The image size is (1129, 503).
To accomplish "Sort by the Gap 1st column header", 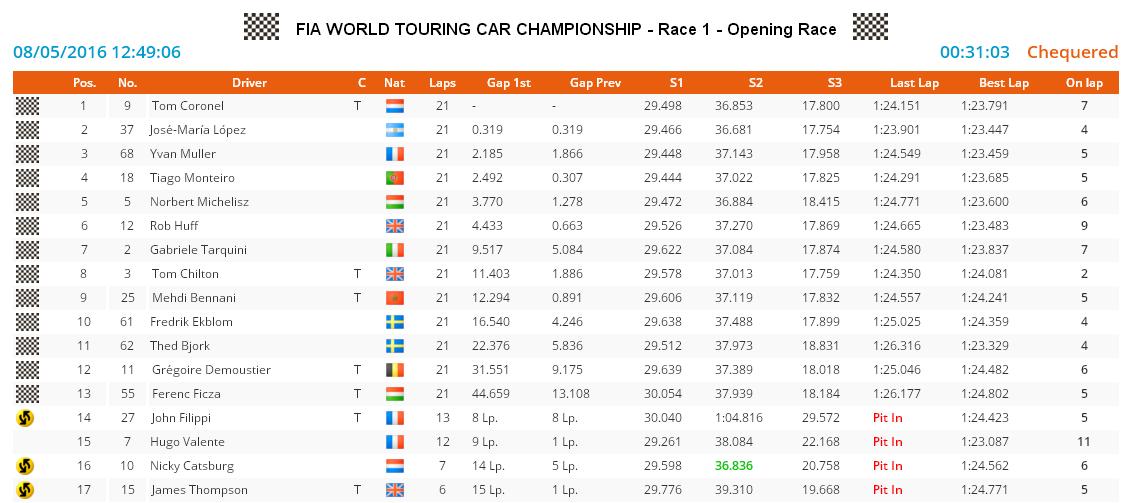I will click(x=508, y=83).
